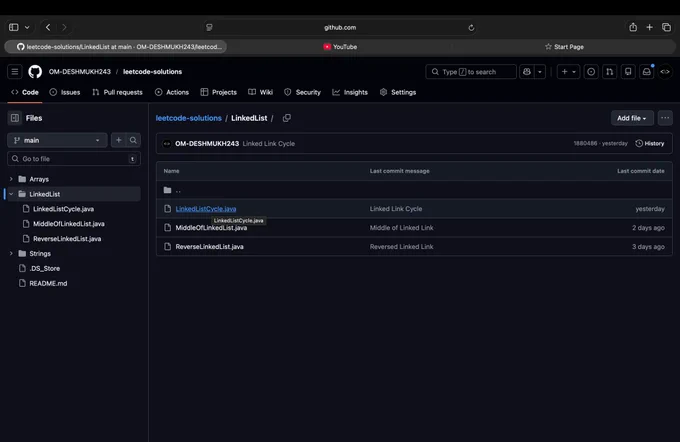The image size is (680, 442).
Task: Go back in Safari history
Action: [48, 27]
